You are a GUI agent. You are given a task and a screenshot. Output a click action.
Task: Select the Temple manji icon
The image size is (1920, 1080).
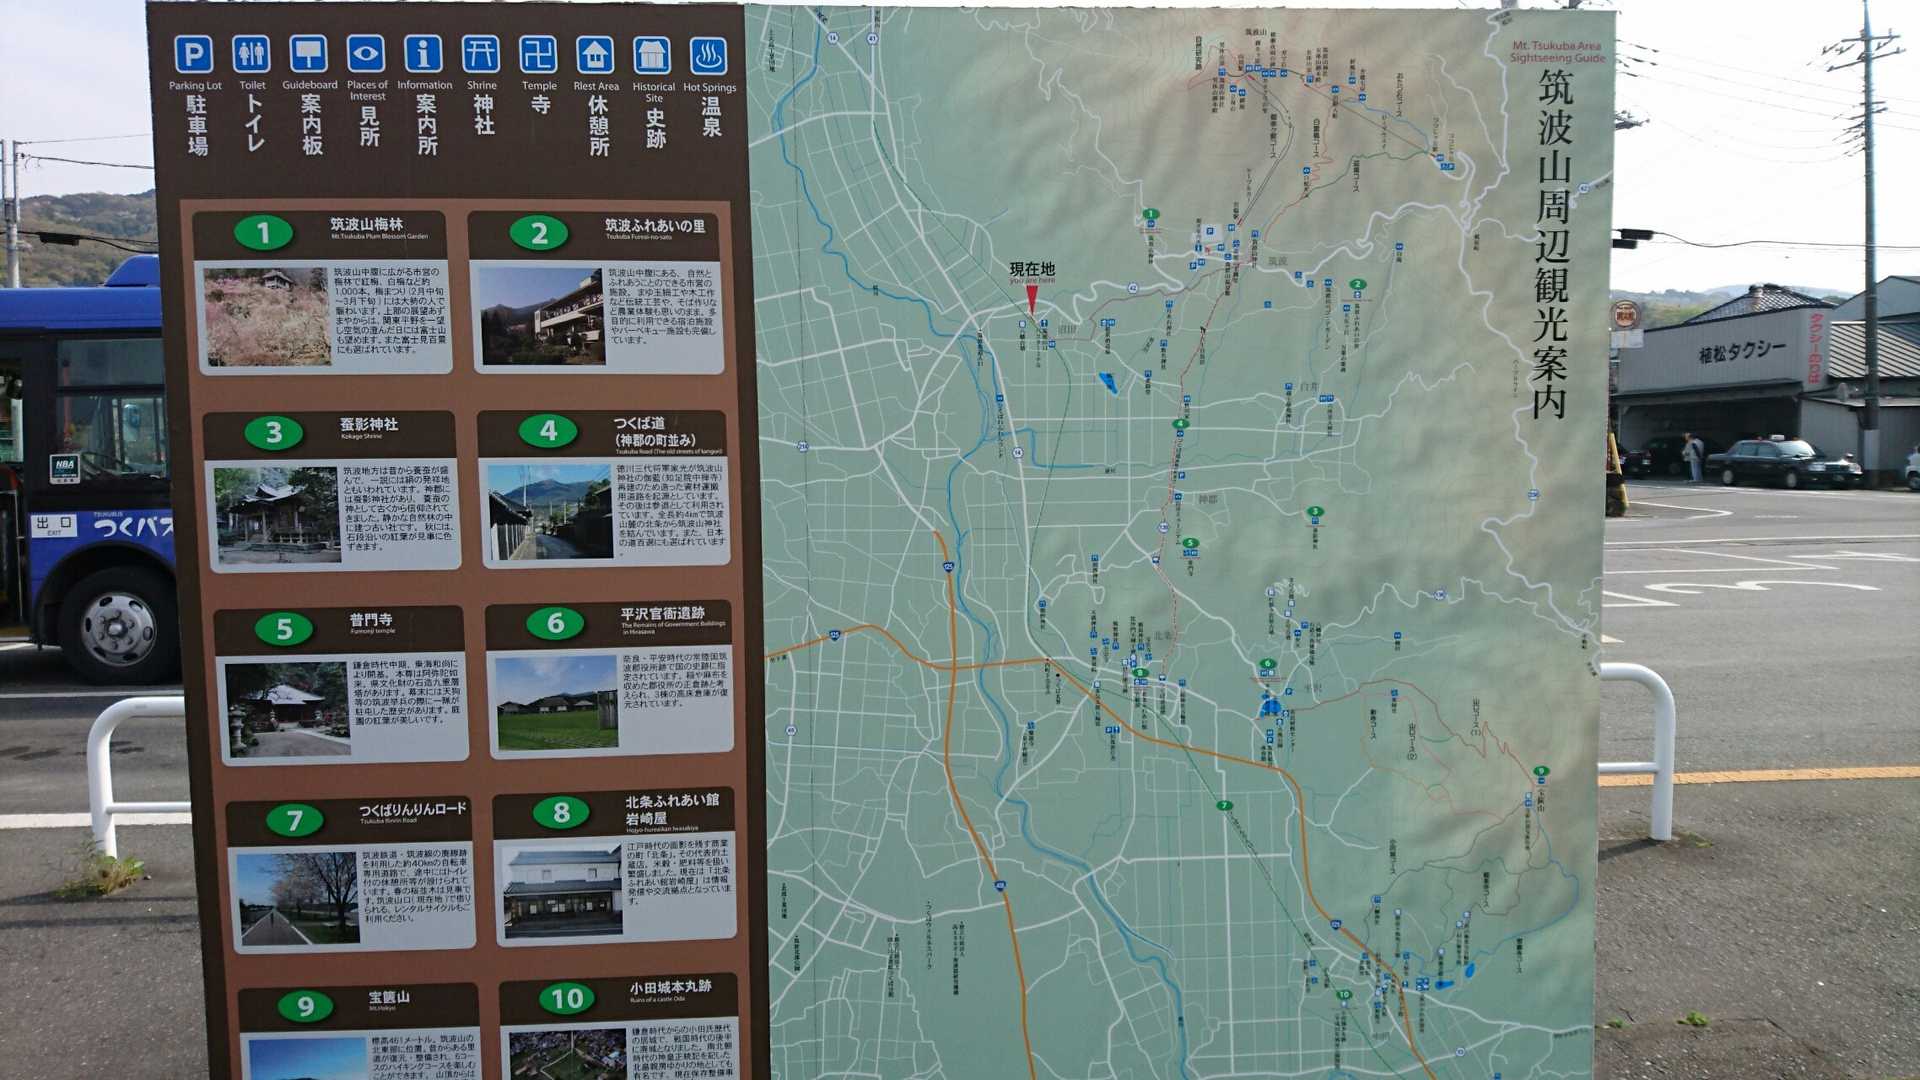(538, 55)
